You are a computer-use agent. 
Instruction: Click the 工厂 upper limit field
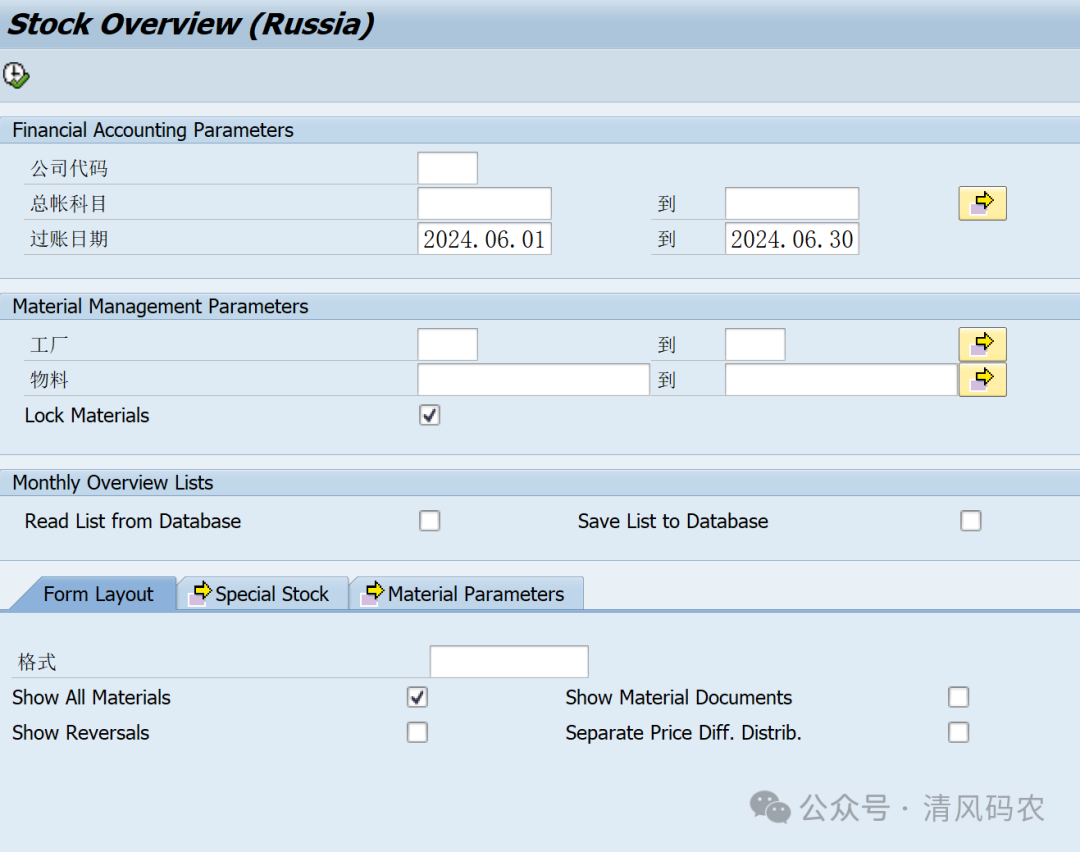(x=754, y=345)
